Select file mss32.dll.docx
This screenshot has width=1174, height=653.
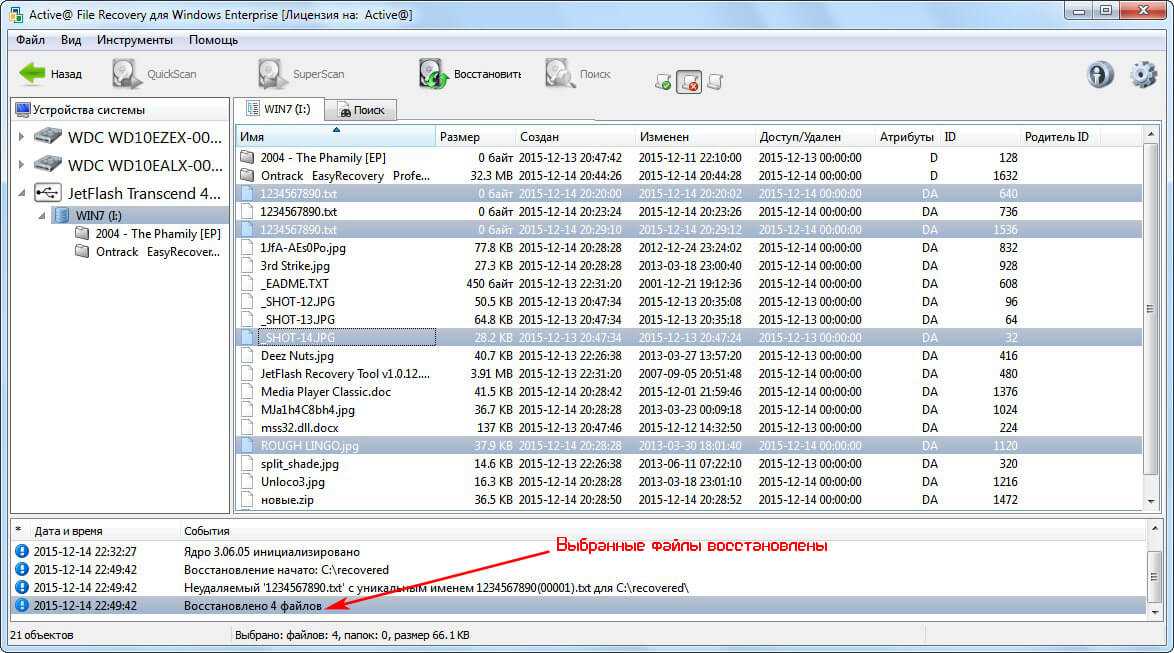(x=299, y=428)
